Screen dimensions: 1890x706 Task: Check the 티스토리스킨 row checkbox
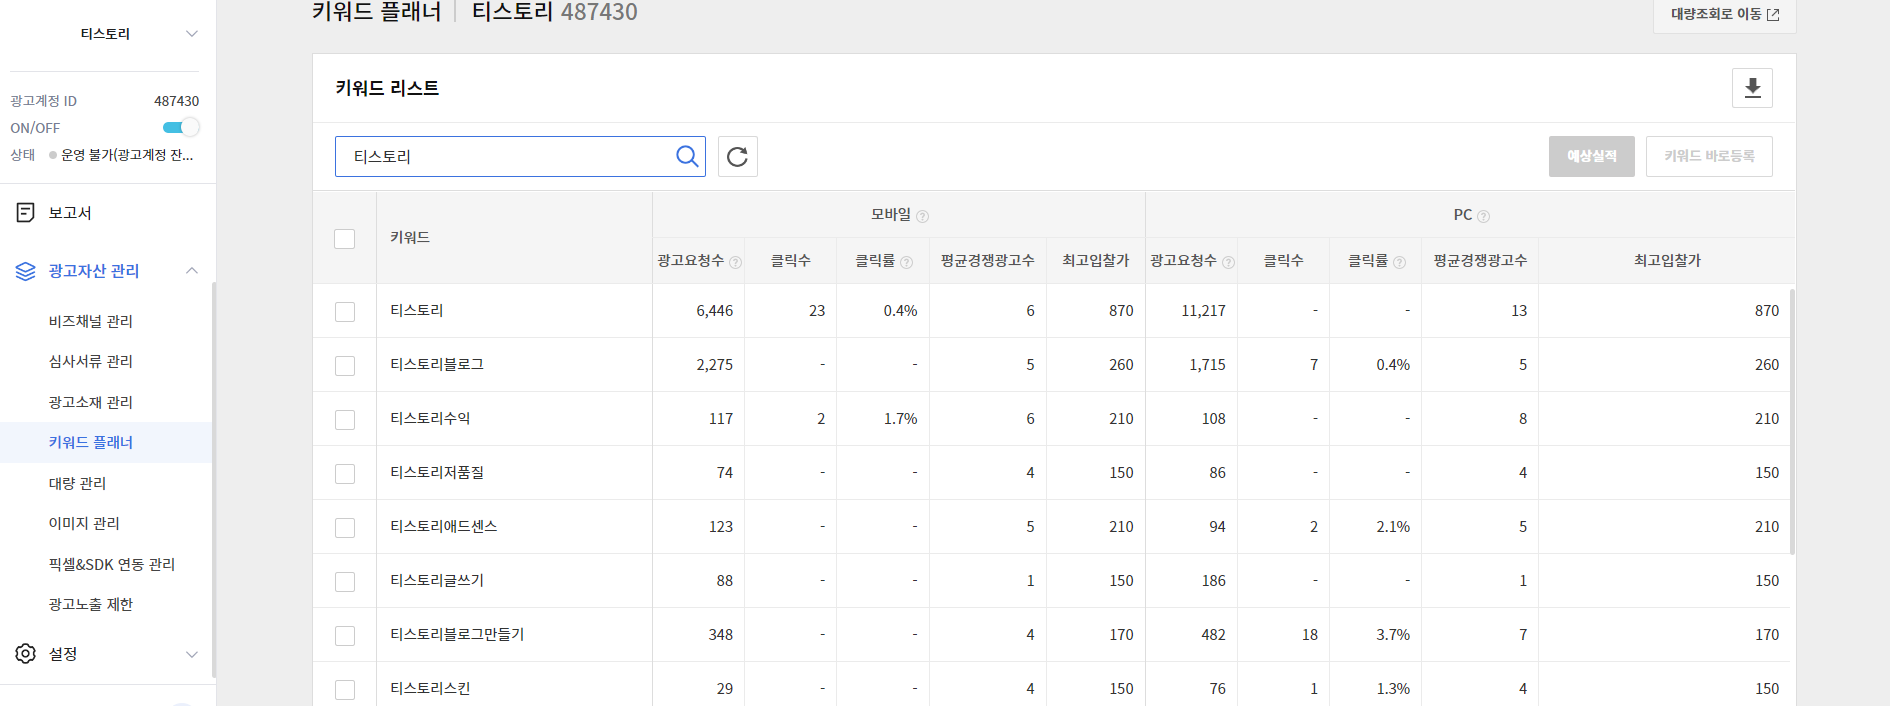click(345, 690)
